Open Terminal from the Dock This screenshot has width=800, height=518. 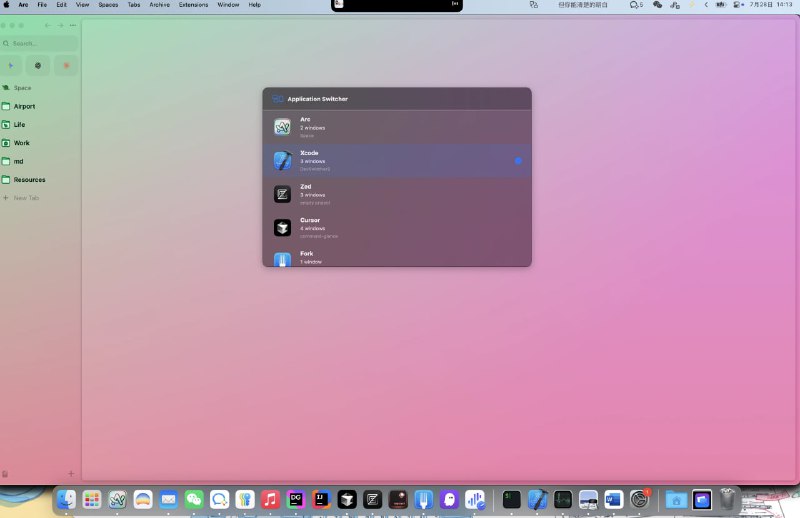pos(511,499)
